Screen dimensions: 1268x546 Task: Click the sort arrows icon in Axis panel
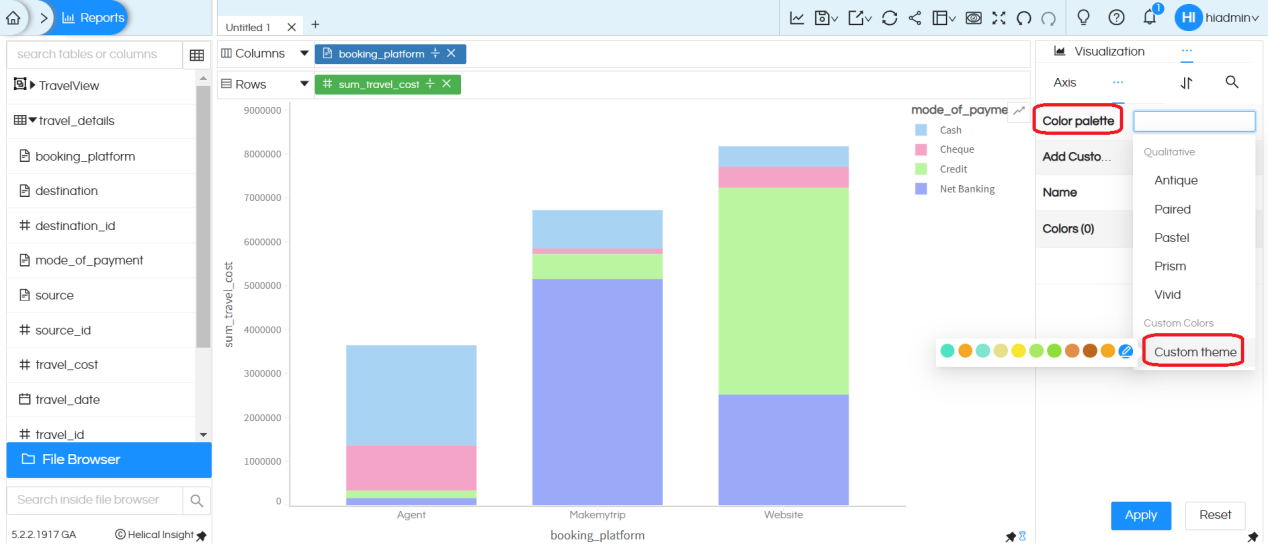(1187, 83)
